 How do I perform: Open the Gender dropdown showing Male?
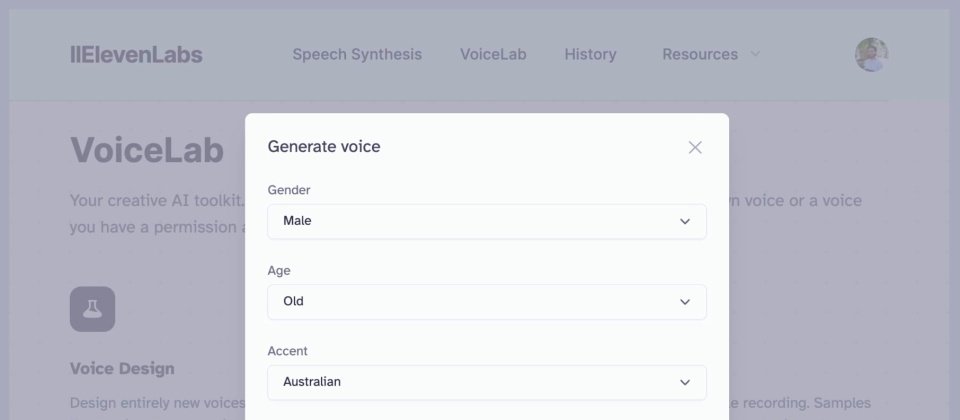(x=486, y=221)
